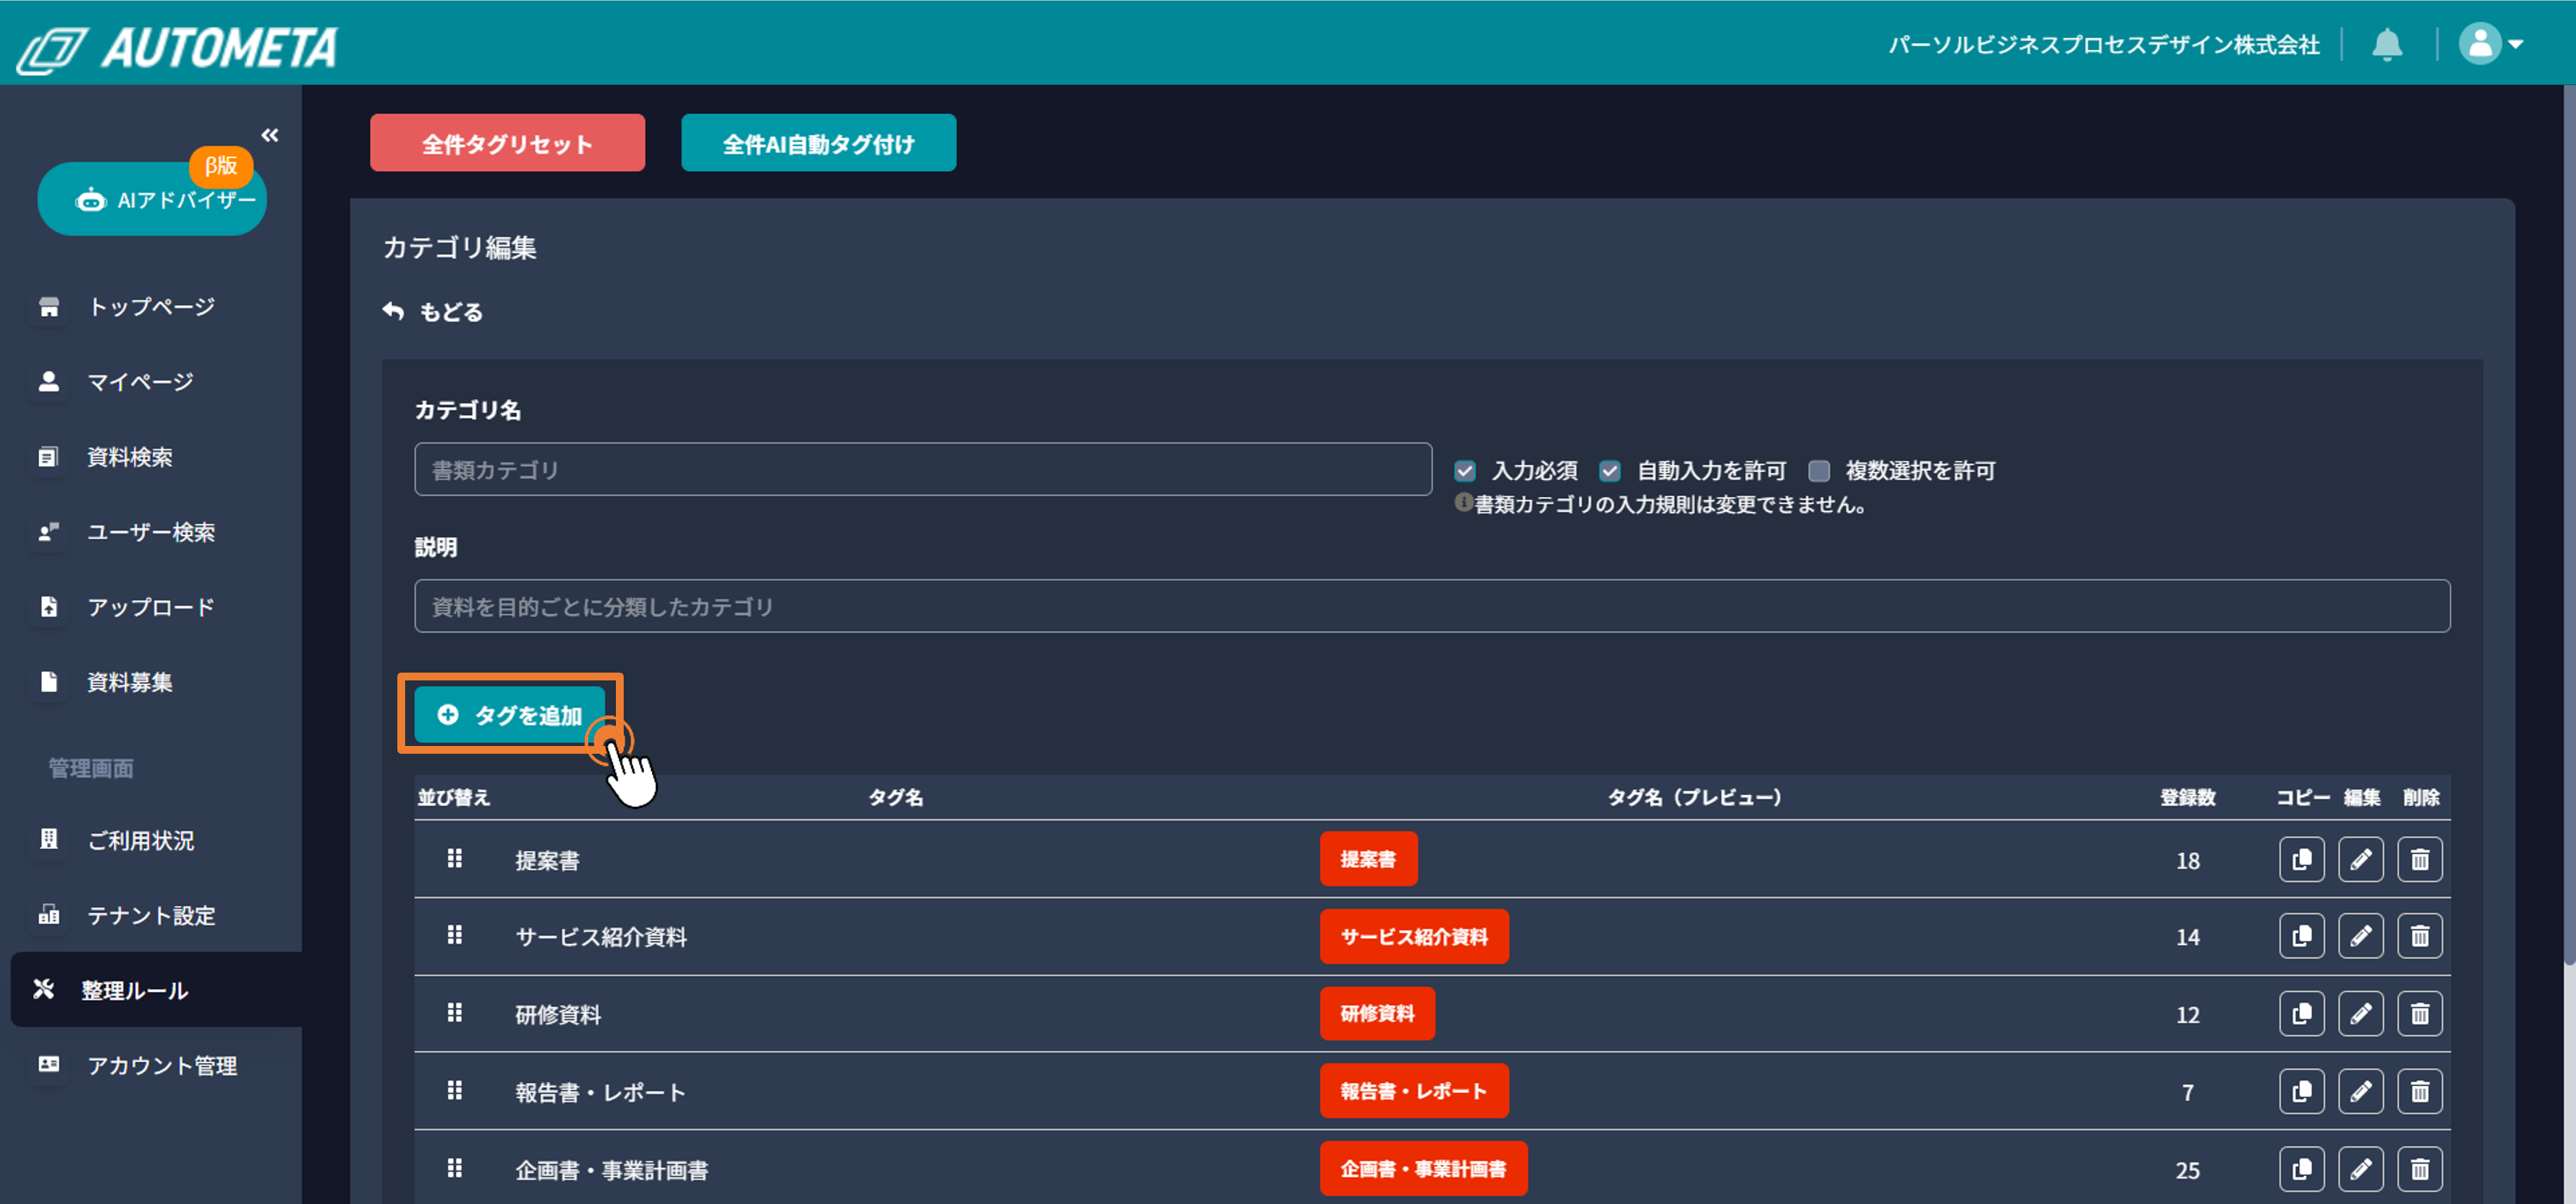Click the 登録数 column header
The height and width of the screenshot is (1204, 2576).
click(x=2187, y=798)
